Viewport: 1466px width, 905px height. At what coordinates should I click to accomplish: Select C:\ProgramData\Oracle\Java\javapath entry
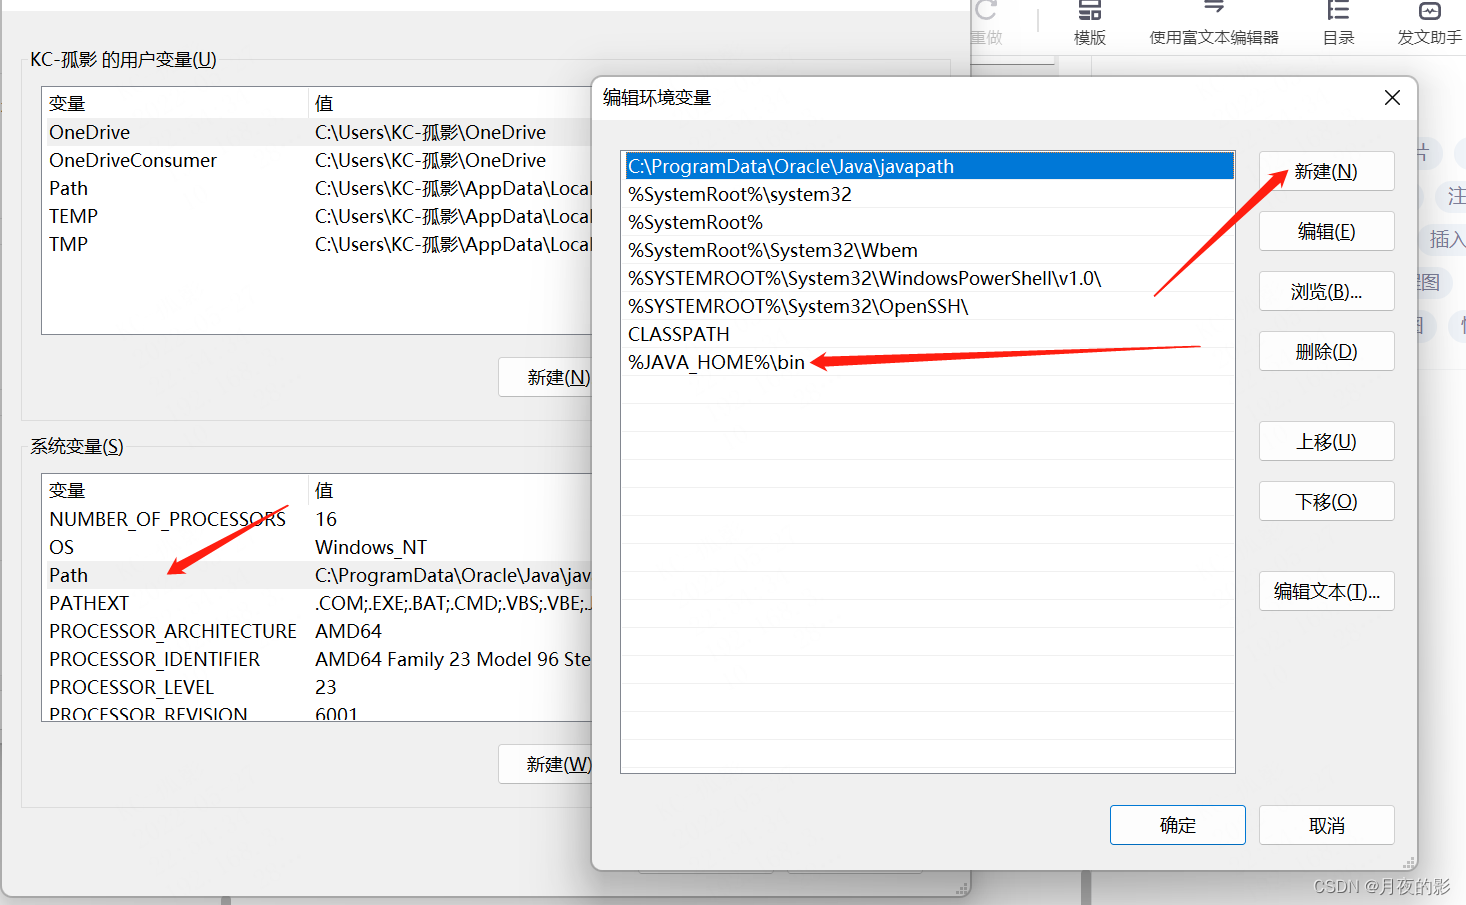(928, 166)
